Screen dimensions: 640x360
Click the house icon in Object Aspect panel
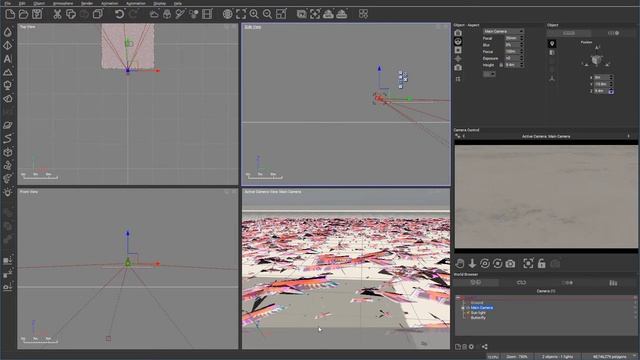click(x=458, y=33)
